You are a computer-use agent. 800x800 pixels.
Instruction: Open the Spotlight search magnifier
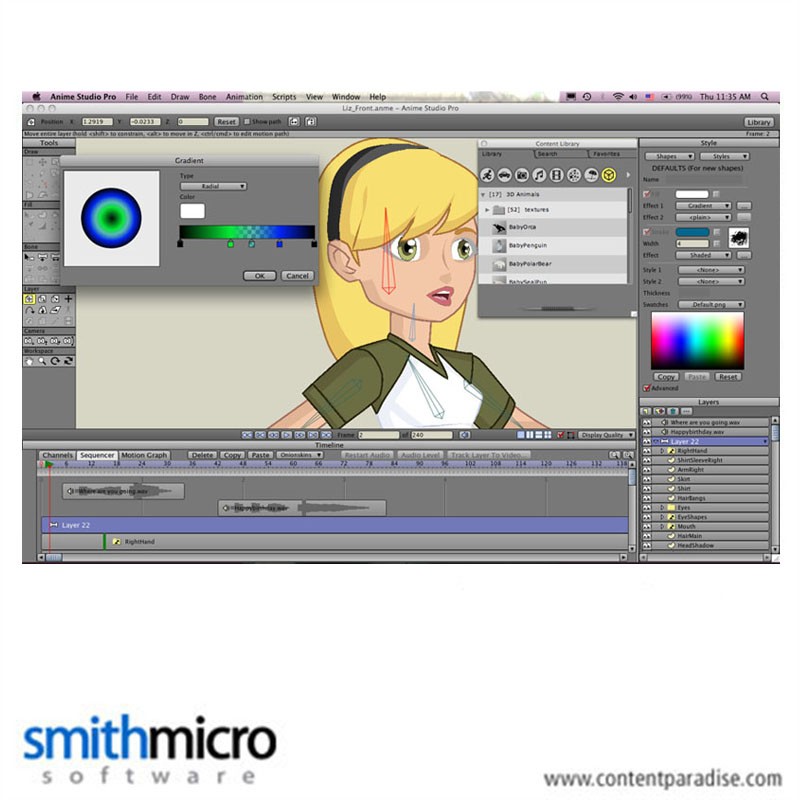(764, 96)
